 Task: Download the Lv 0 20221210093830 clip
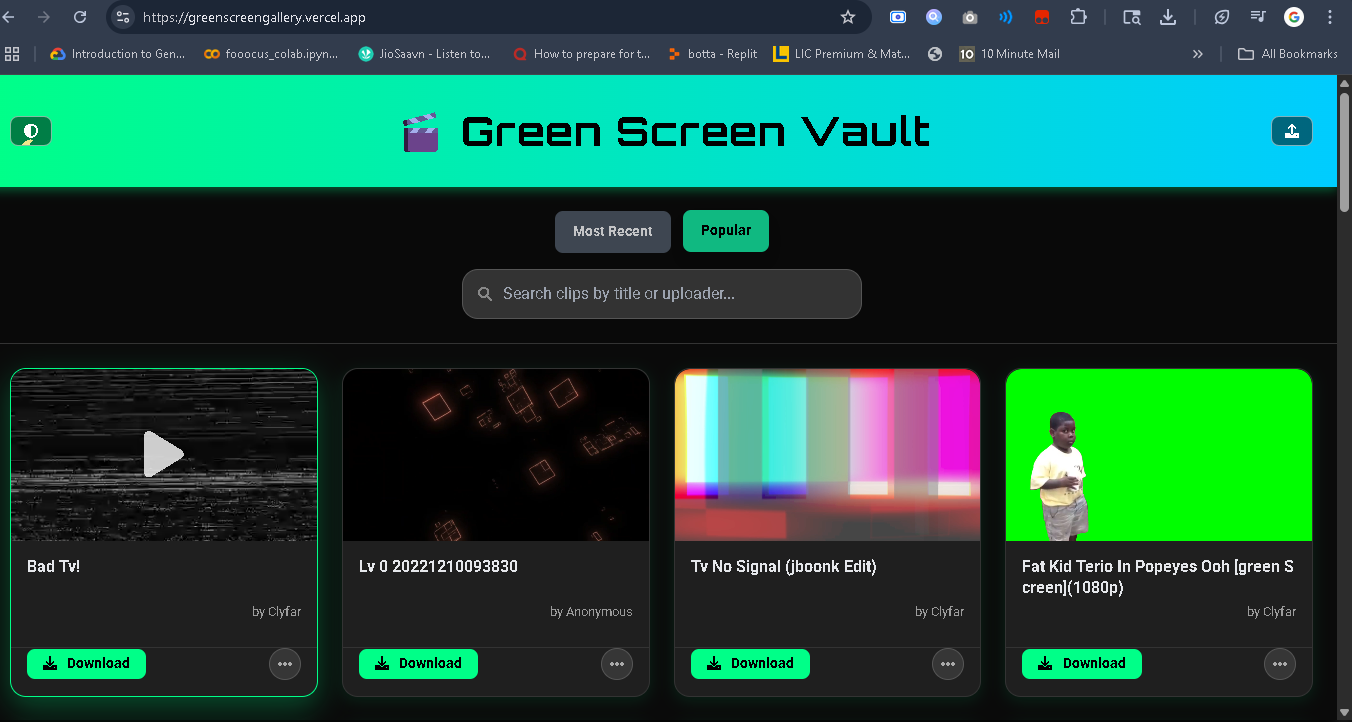418,663
